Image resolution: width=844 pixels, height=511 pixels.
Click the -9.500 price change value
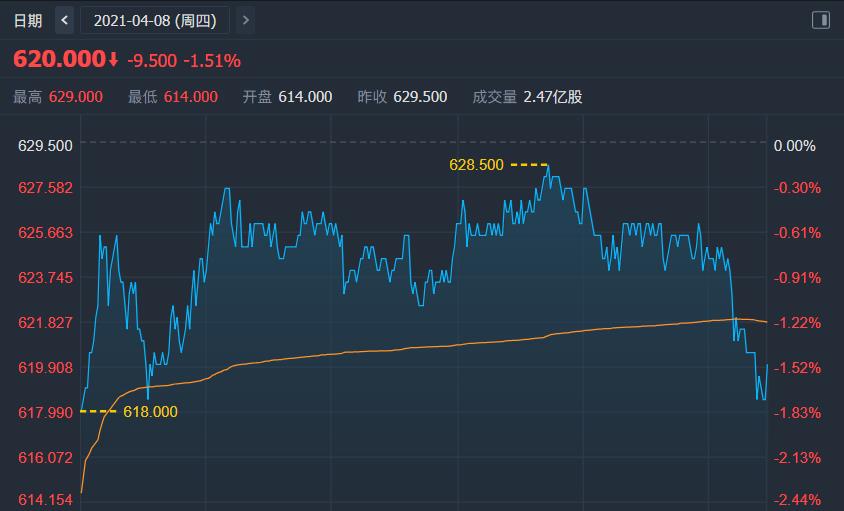click(x=152, y=61)
